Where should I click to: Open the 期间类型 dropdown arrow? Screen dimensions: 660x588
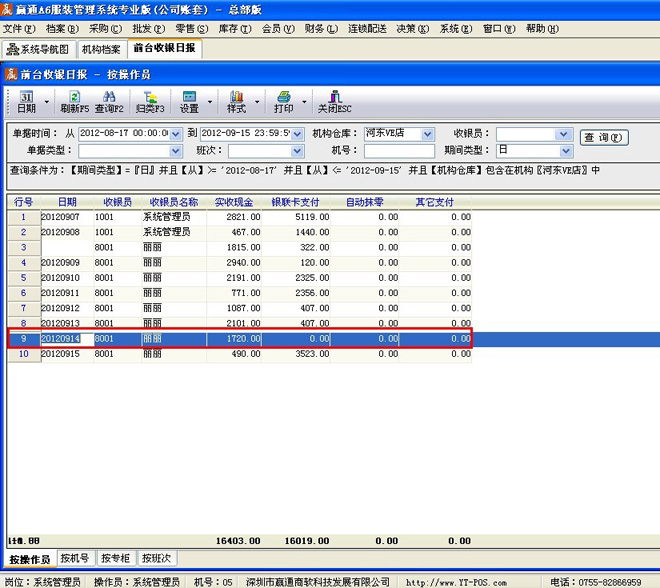pyautogui.click(x=566, y=151)
